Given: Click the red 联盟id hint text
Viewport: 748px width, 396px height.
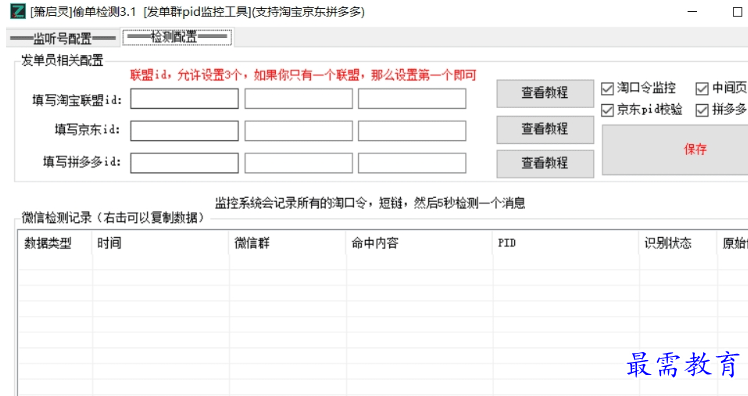Looking at the screenshot, I should tap(303, 75).
